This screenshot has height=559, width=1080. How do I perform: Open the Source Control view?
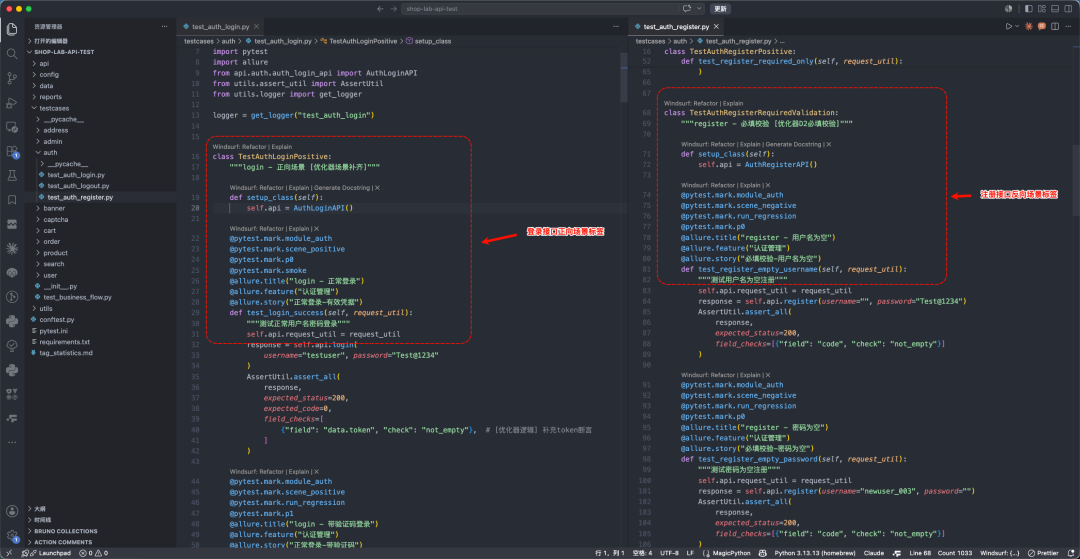tap(12, 78)
